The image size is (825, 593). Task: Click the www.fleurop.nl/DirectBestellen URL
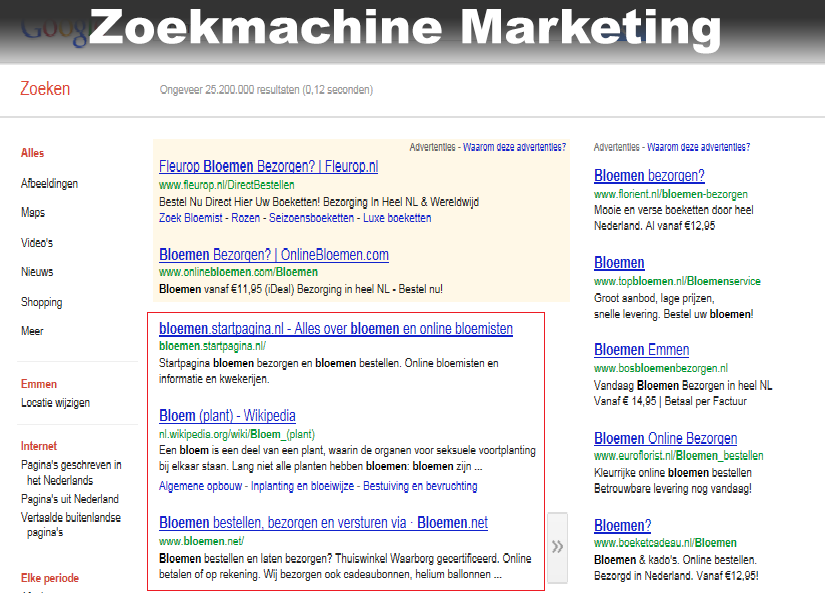point(227,185)
